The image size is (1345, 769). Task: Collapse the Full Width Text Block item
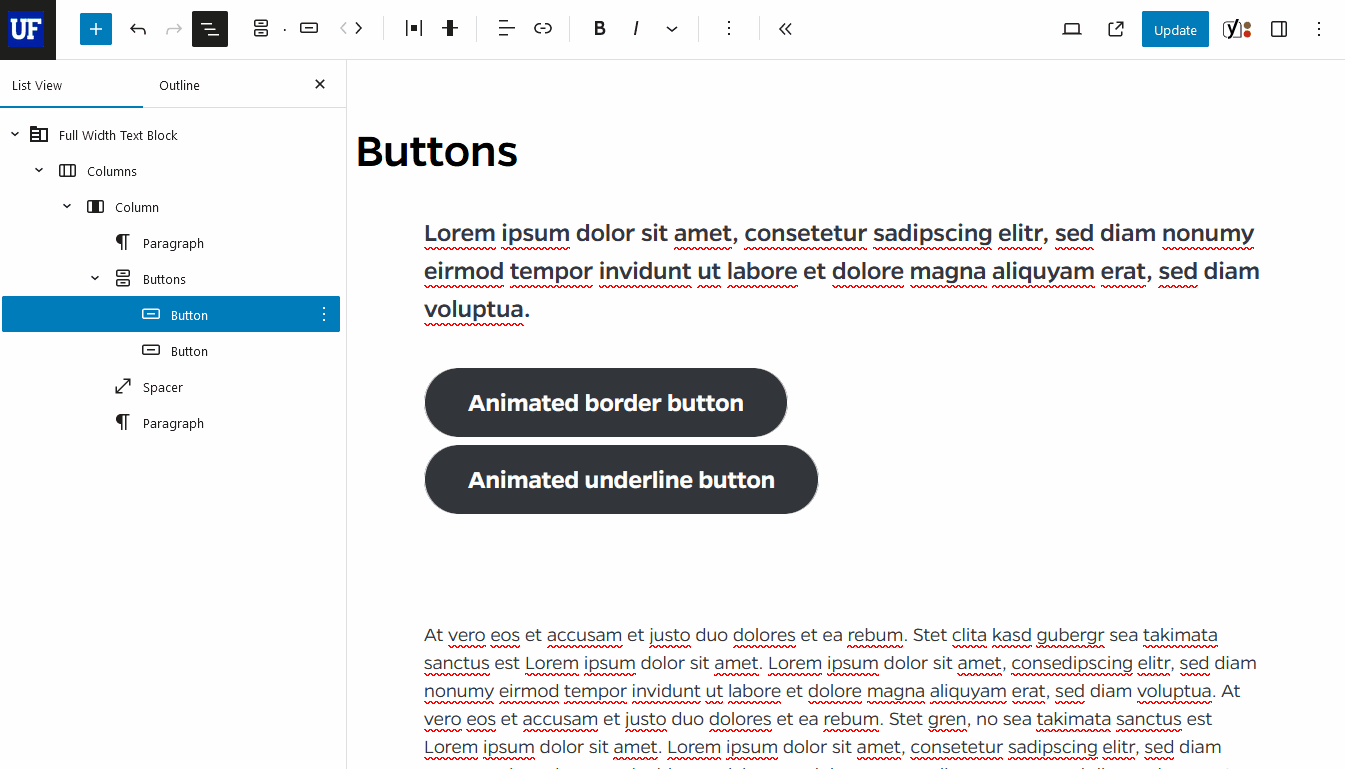pyautogui.click(x=15, y=135)
